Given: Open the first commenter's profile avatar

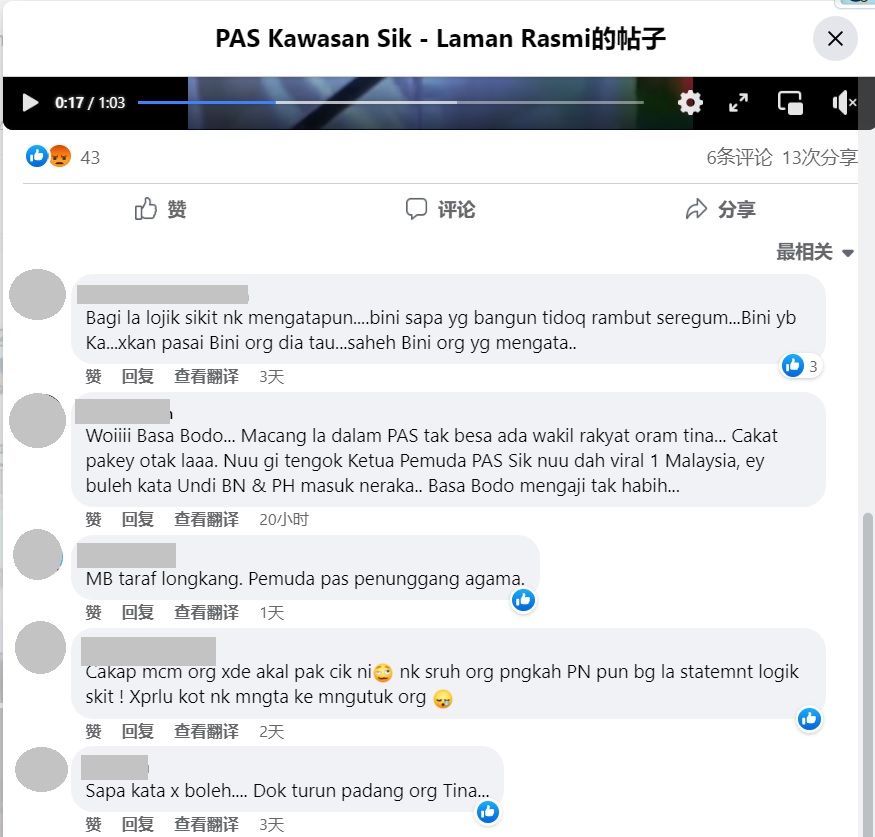Looking at the screenshot, I should (37, 295).
